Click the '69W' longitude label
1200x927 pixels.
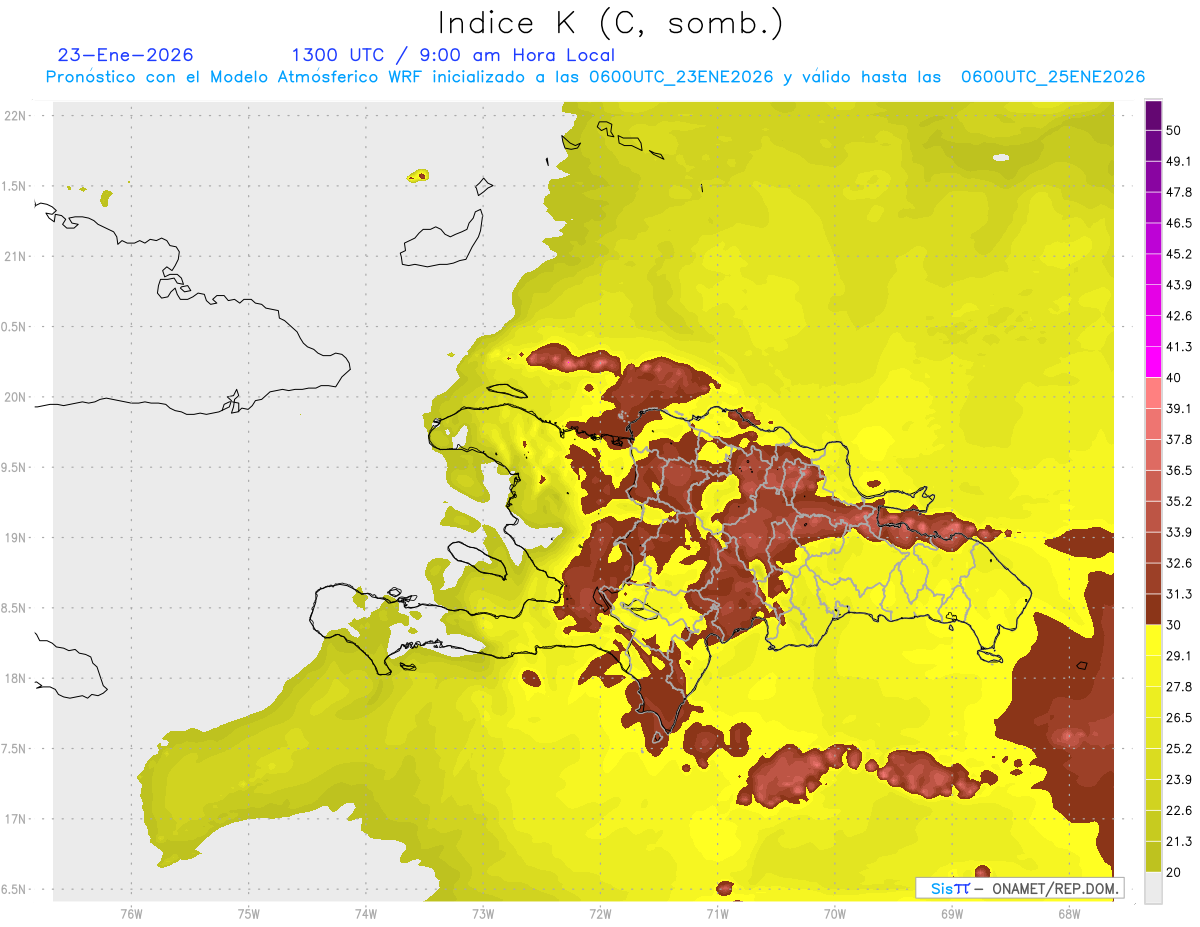click(x=951, y=913)
